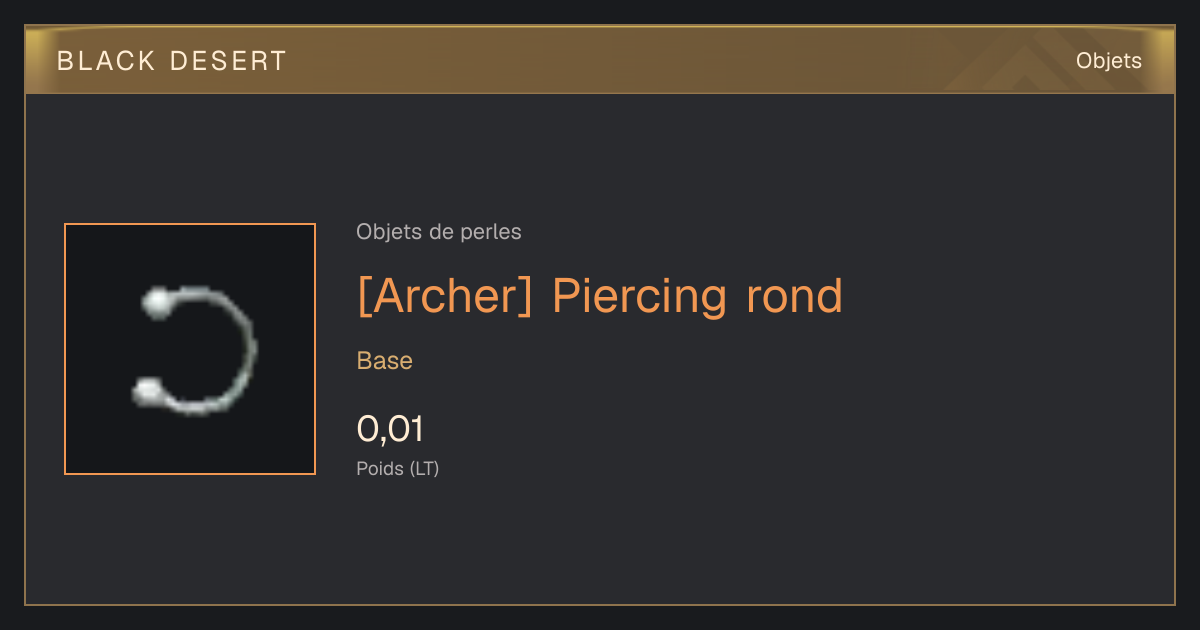
Task: Click the upper ball tip of the piercing icon
Action: [x=156, y=302]
